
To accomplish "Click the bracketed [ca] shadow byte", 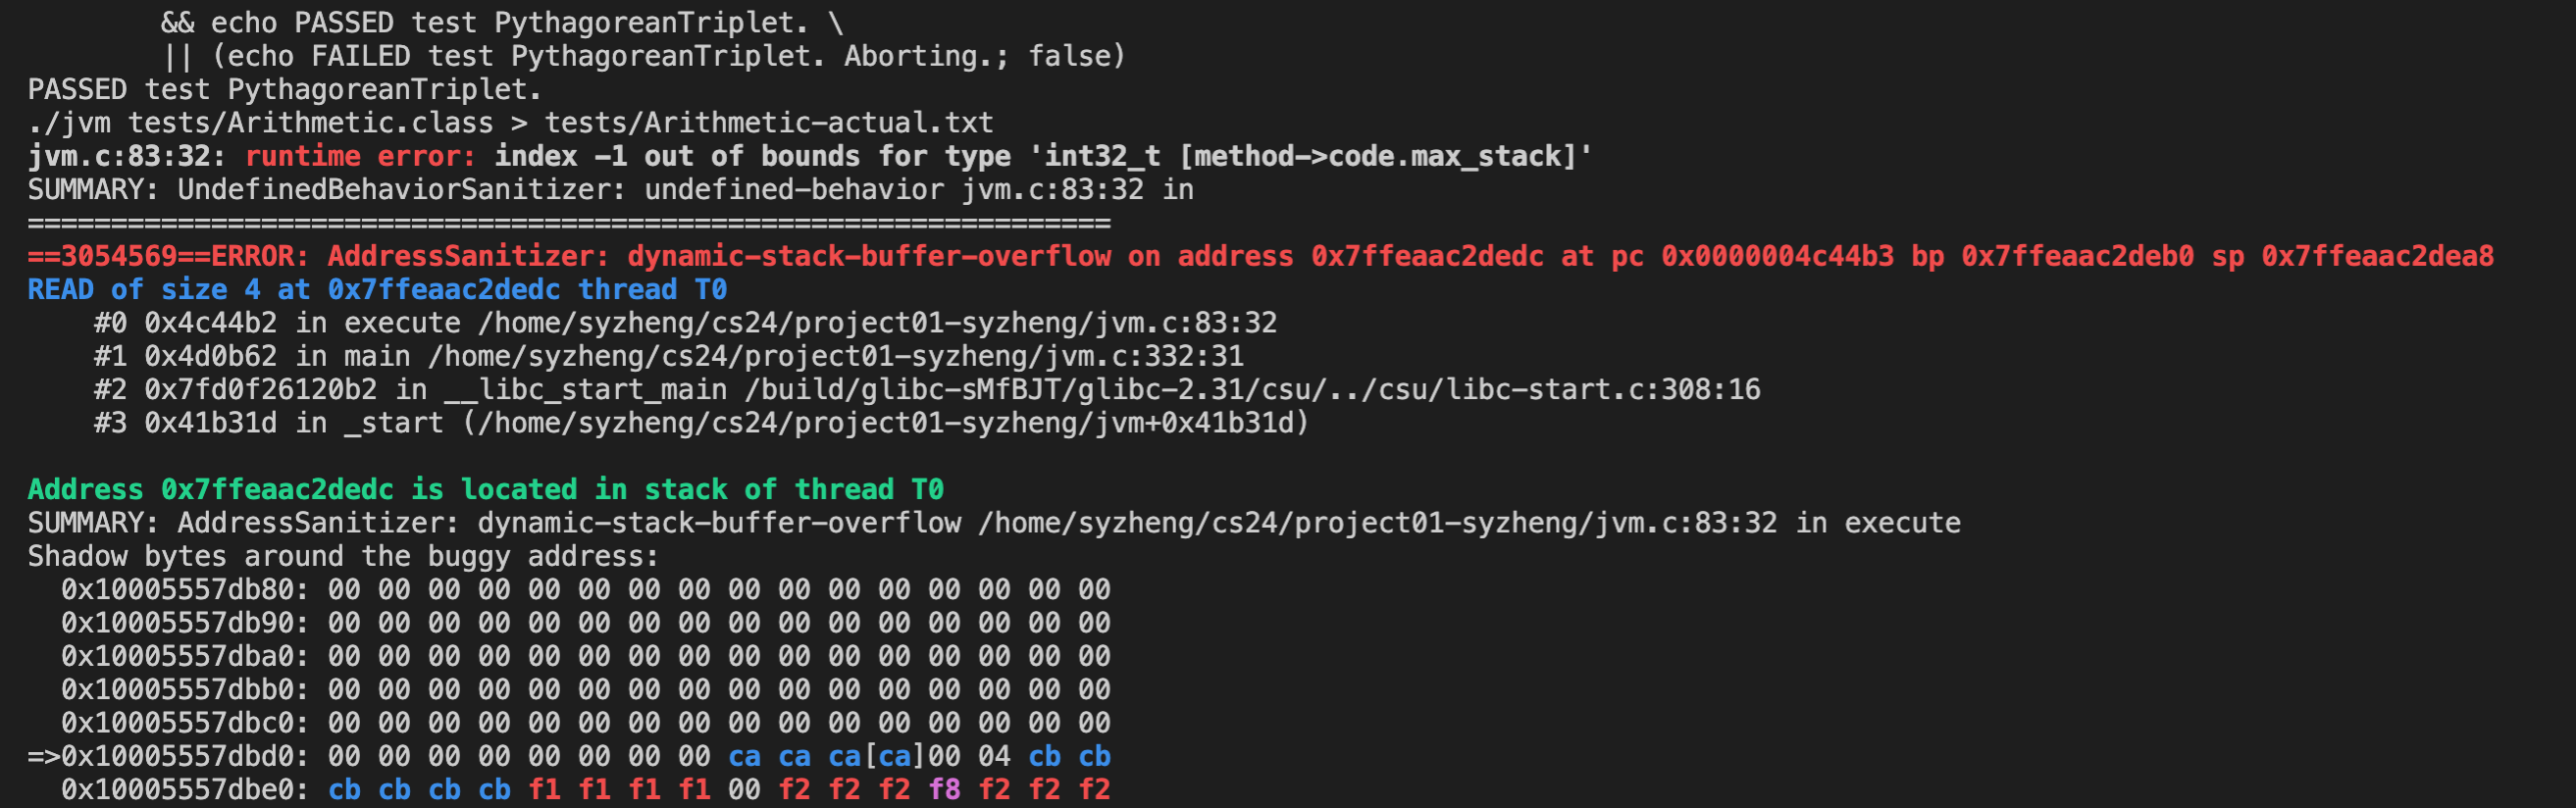I will tap(894, 757).
